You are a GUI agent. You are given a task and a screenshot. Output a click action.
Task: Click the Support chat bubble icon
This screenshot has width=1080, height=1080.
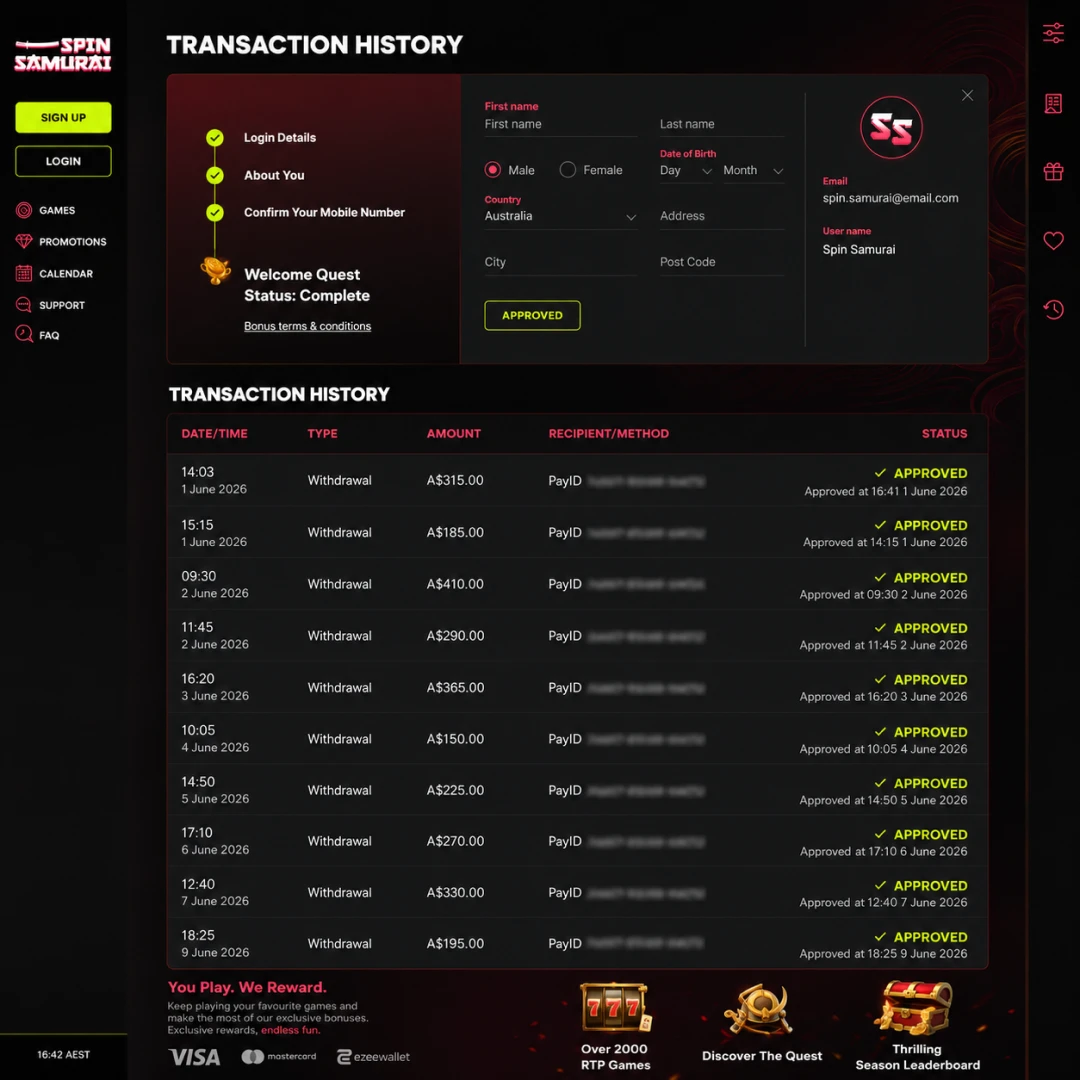(x=24, y=304)
